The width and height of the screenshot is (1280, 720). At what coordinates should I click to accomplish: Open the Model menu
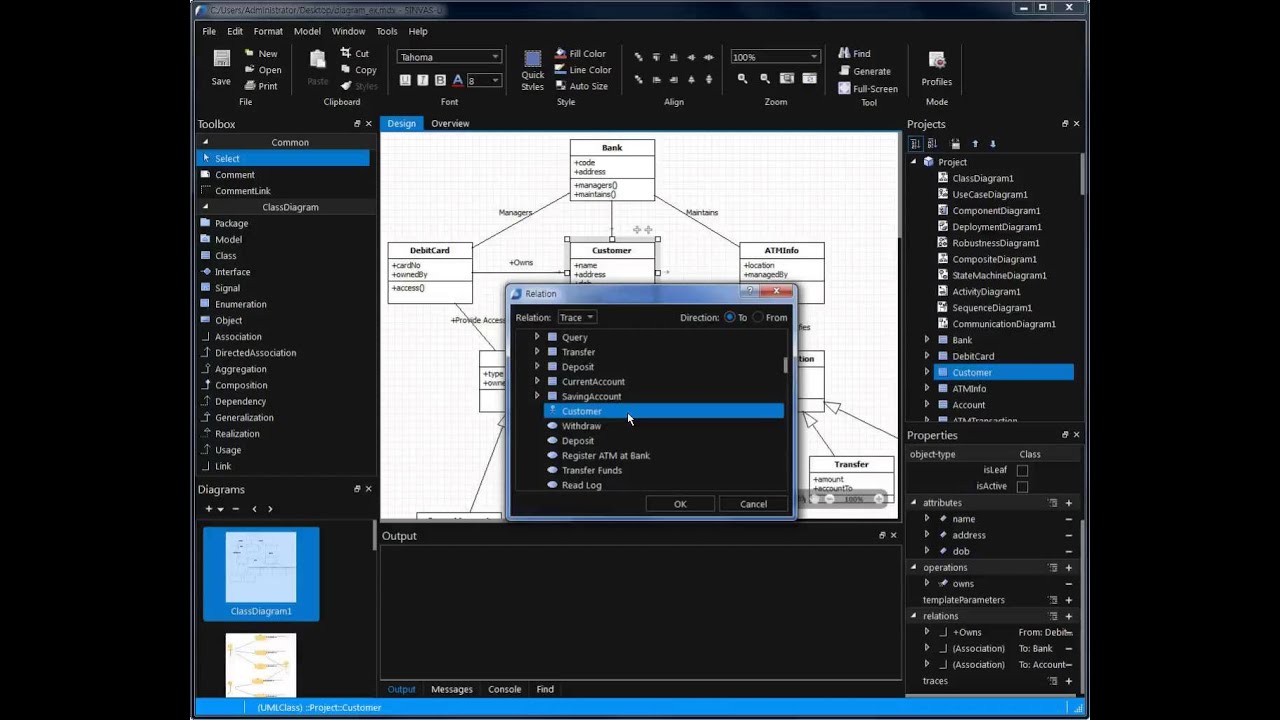[307, 31]
